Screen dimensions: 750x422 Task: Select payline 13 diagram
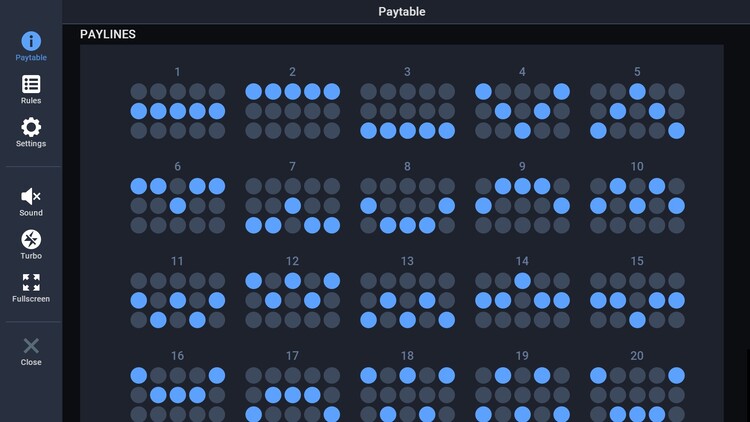(407, 300)
